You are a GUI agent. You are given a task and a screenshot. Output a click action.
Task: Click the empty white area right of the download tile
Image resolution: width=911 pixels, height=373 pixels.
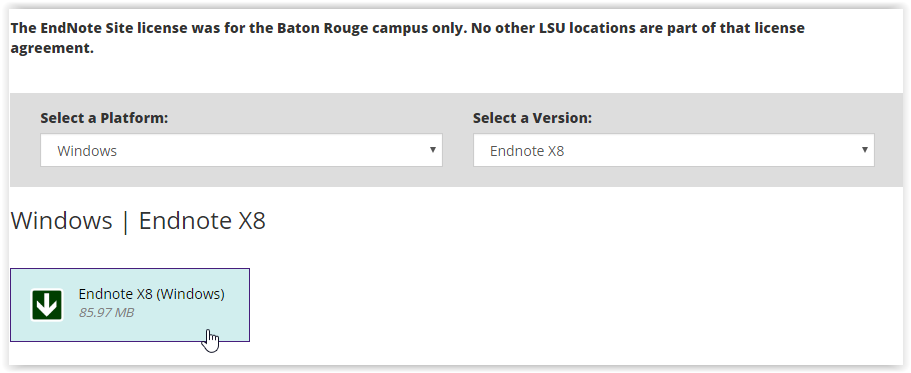(x=575, y=304)
